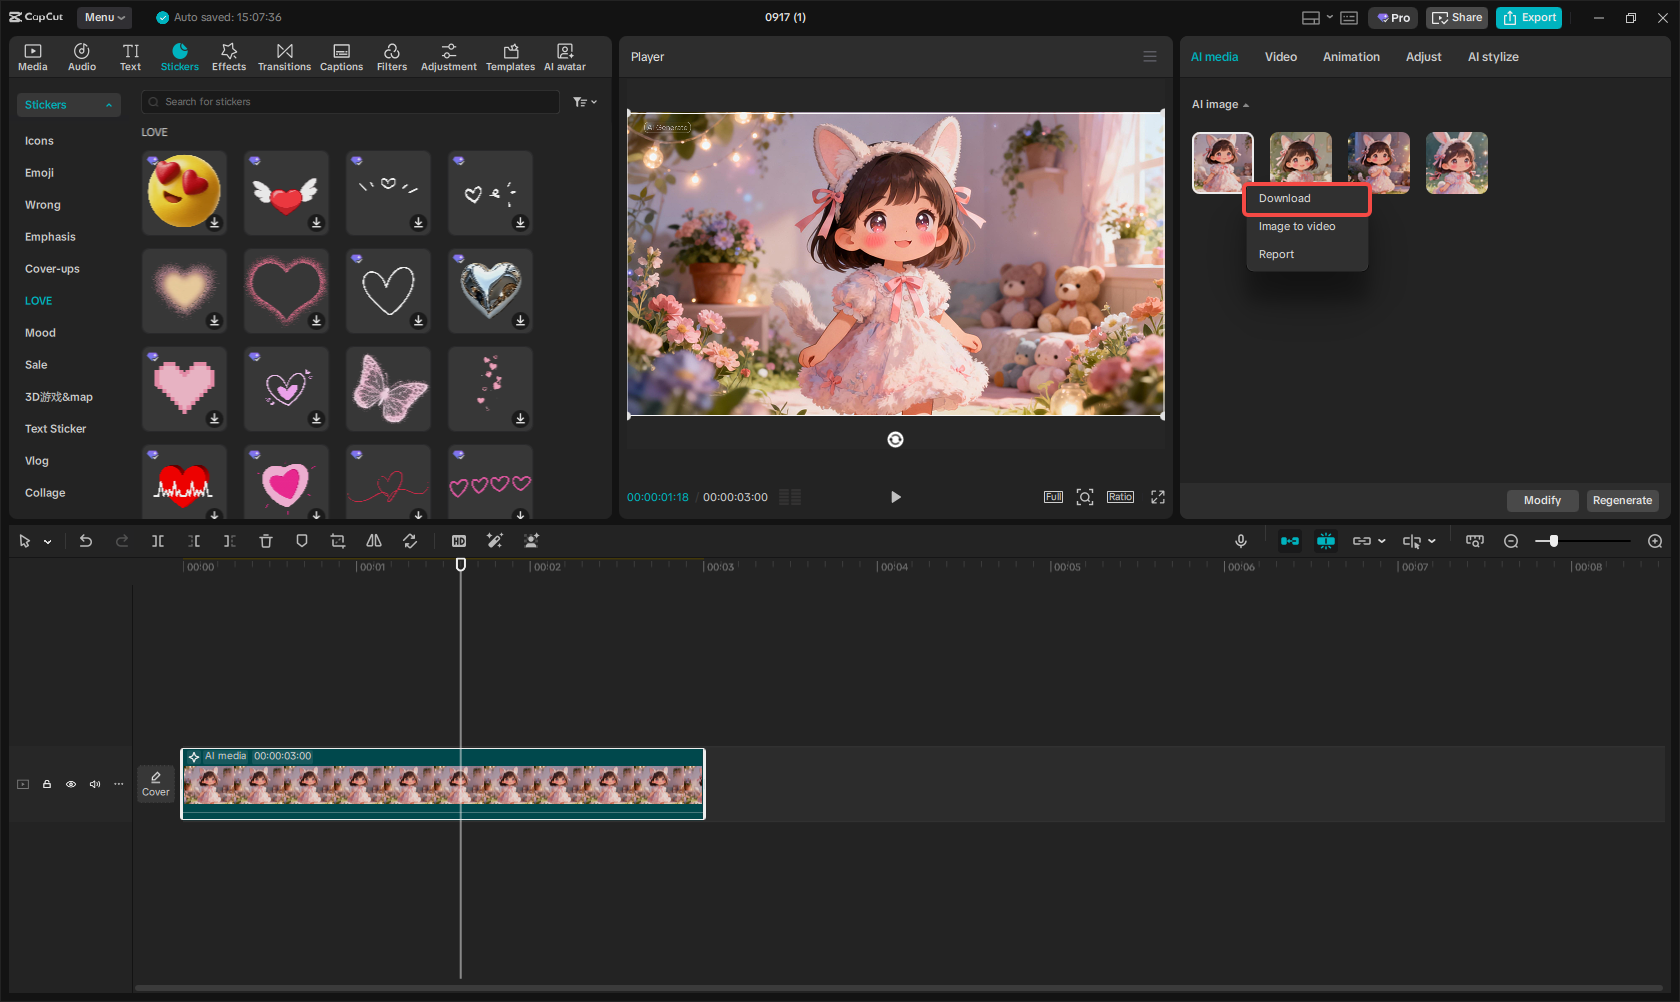The width and height of the screenshot is (1680, 1002).
Task: Click the microphone record voiceover icon
Action: coord(1240,541)
